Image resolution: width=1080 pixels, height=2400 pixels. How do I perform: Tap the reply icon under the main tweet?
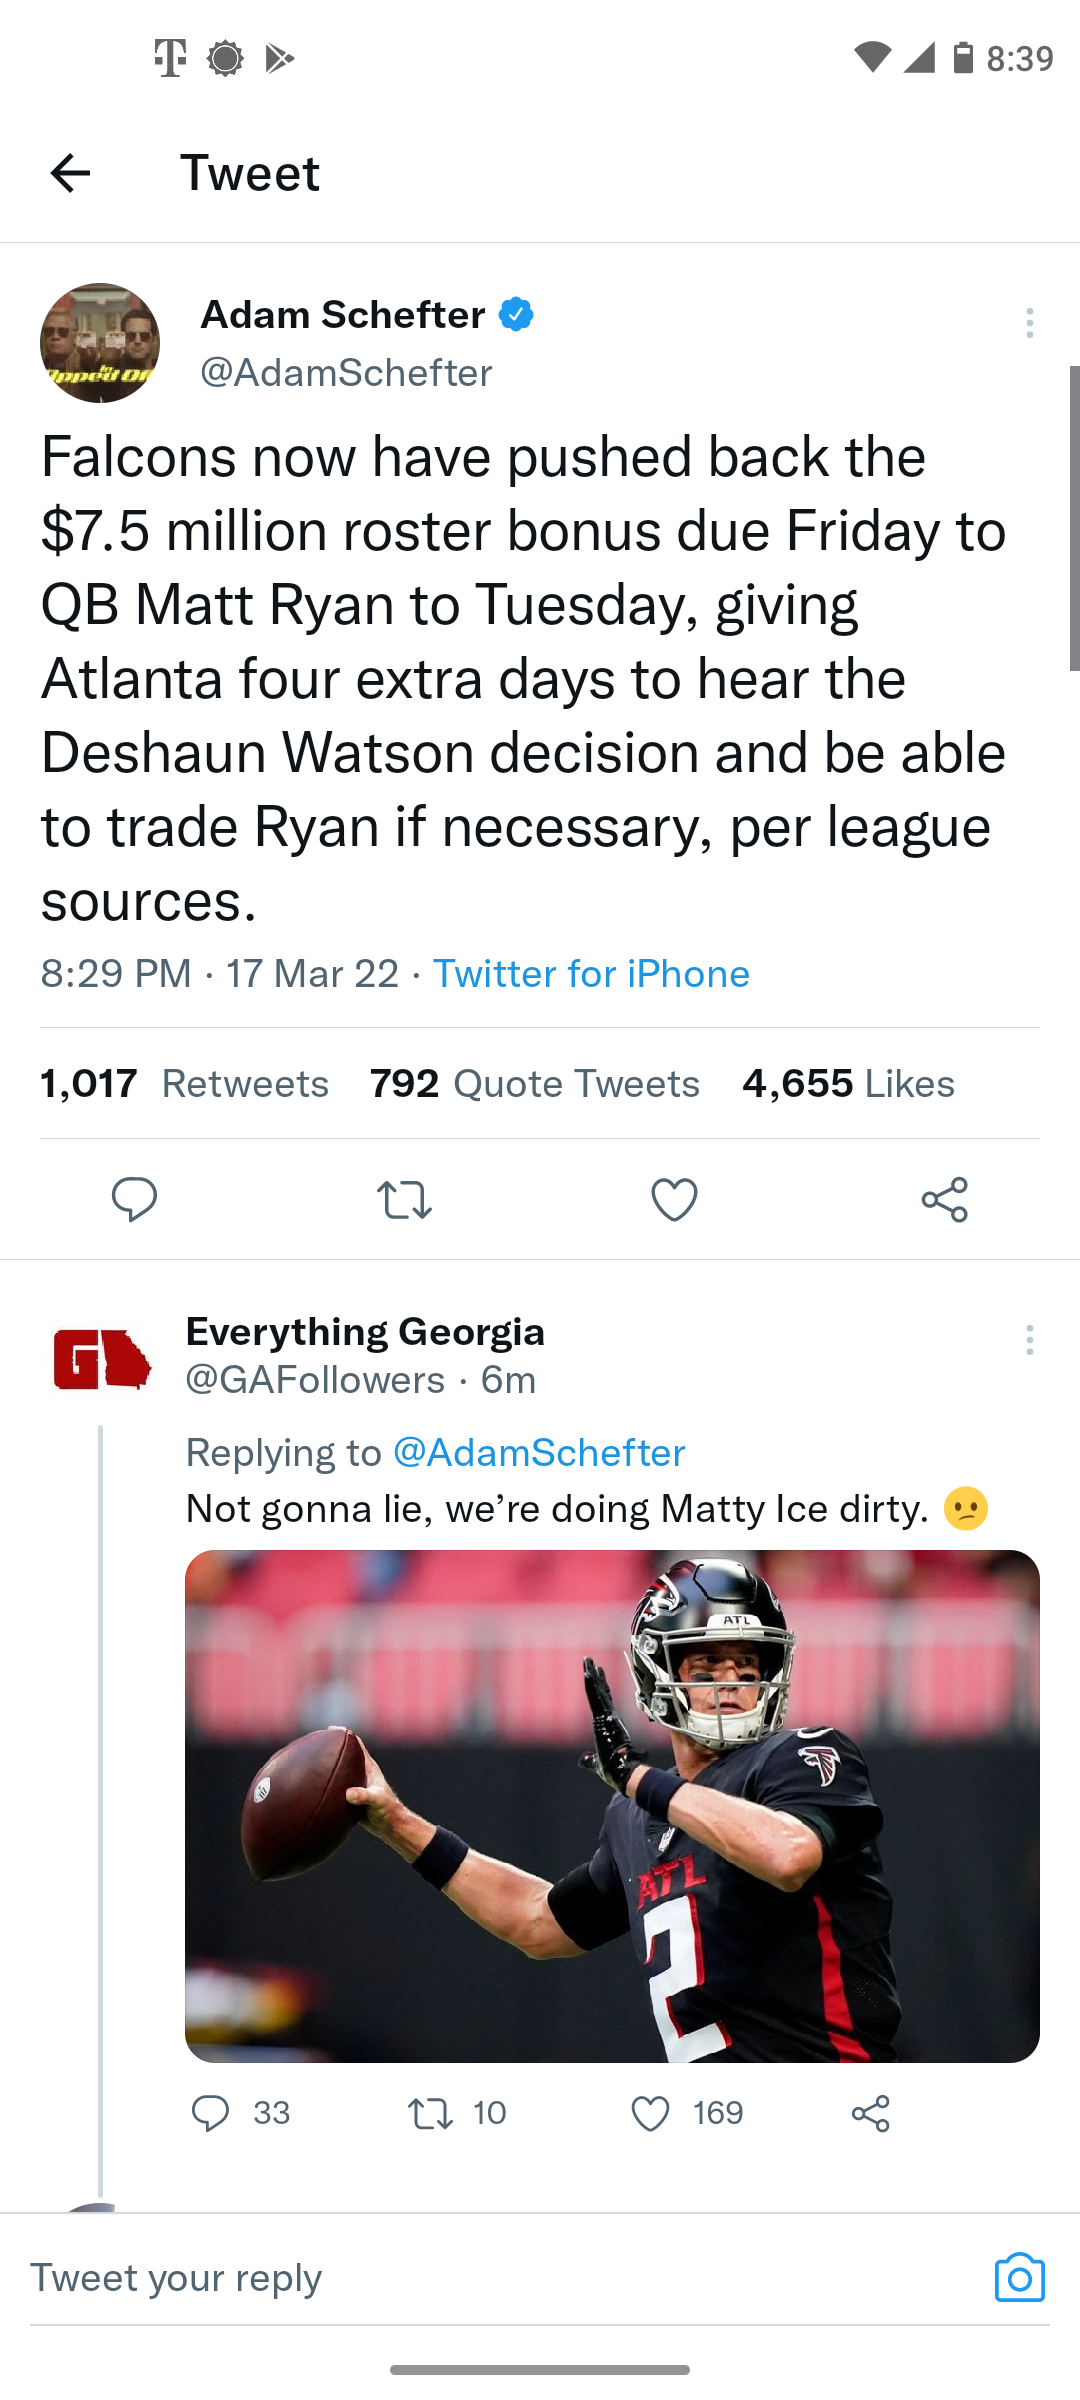[134, 1199]
